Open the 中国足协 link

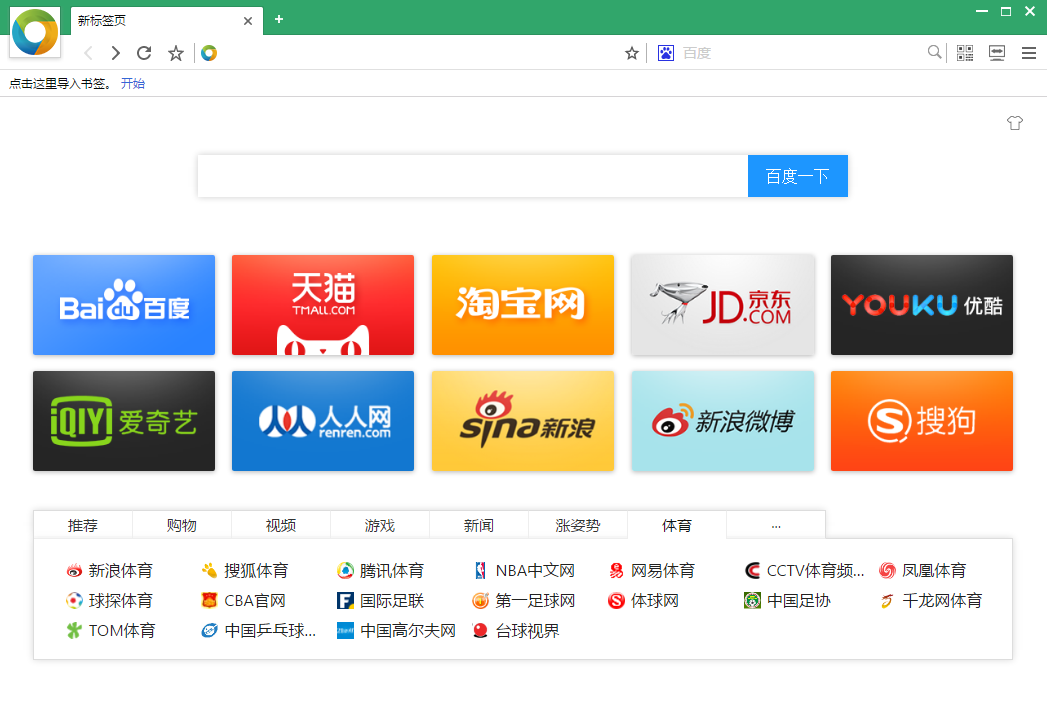click(x=787, y=601)
